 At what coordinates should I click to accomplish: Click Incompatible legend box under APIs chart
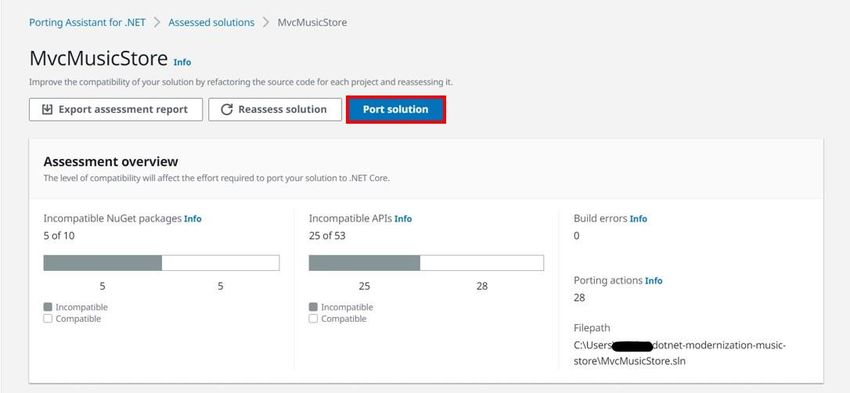[x=313, y=307]
